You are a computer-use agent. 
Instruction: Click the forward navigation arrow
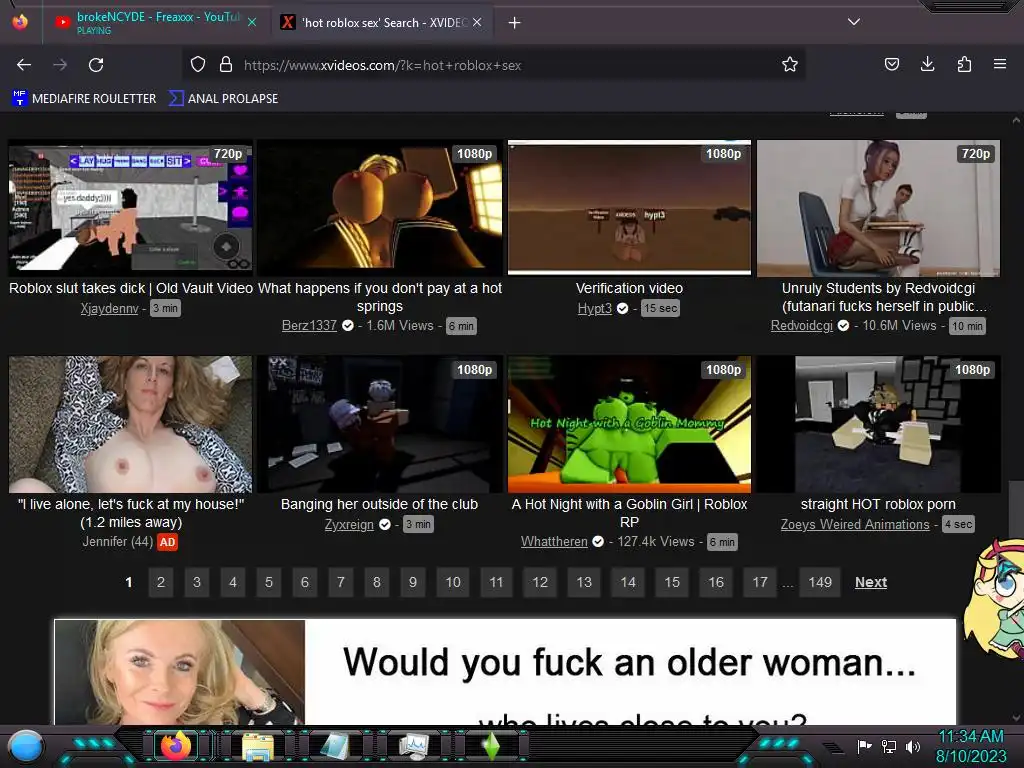[x=60, y=65]
